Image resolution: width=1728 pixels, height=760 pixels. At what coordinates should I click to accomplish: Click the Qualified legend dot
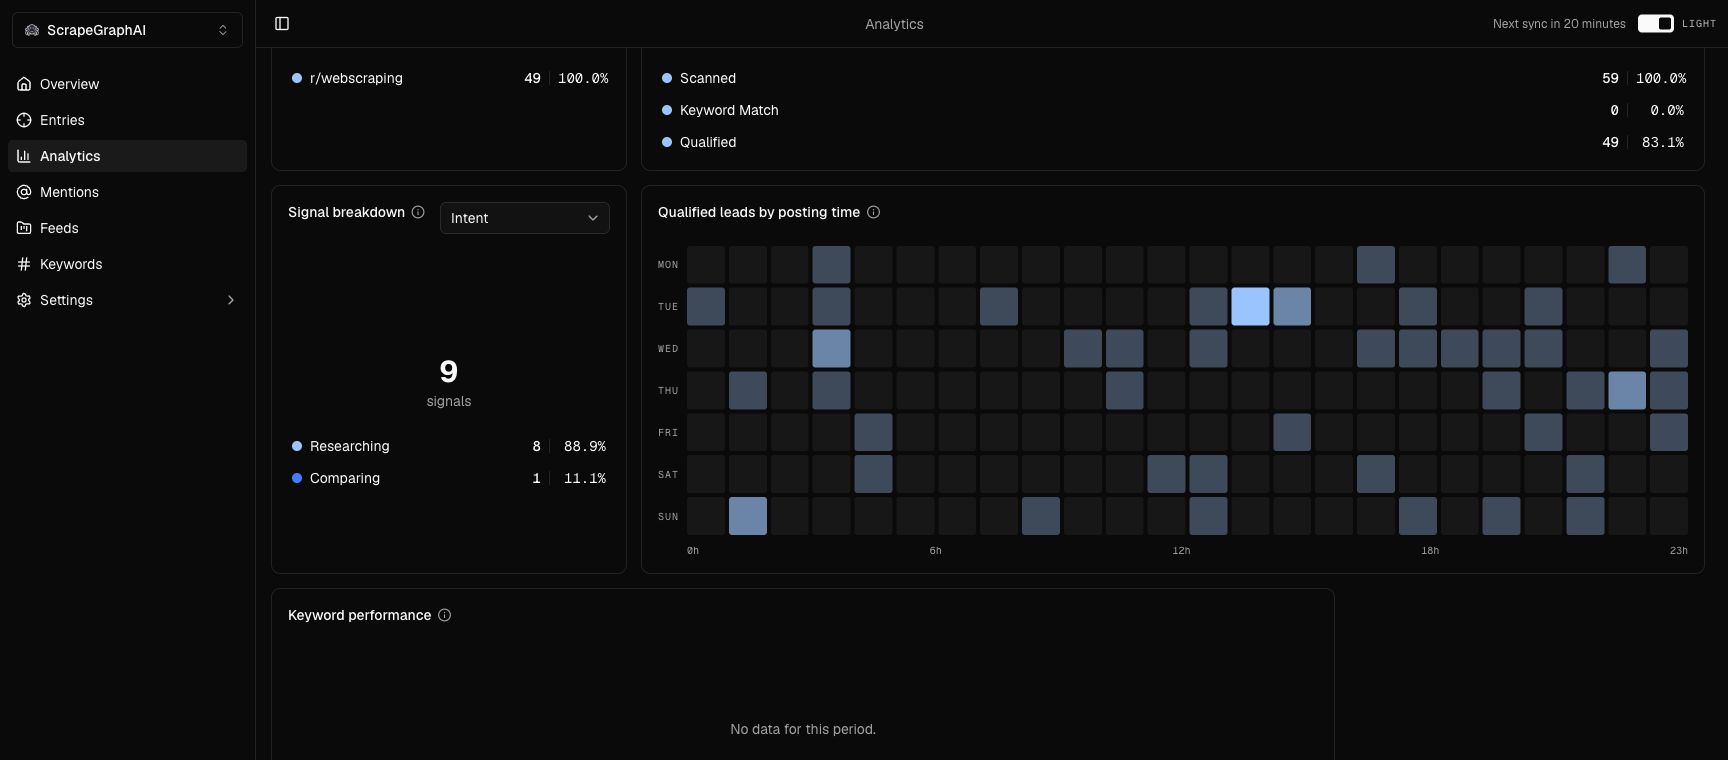click(667, 142)
